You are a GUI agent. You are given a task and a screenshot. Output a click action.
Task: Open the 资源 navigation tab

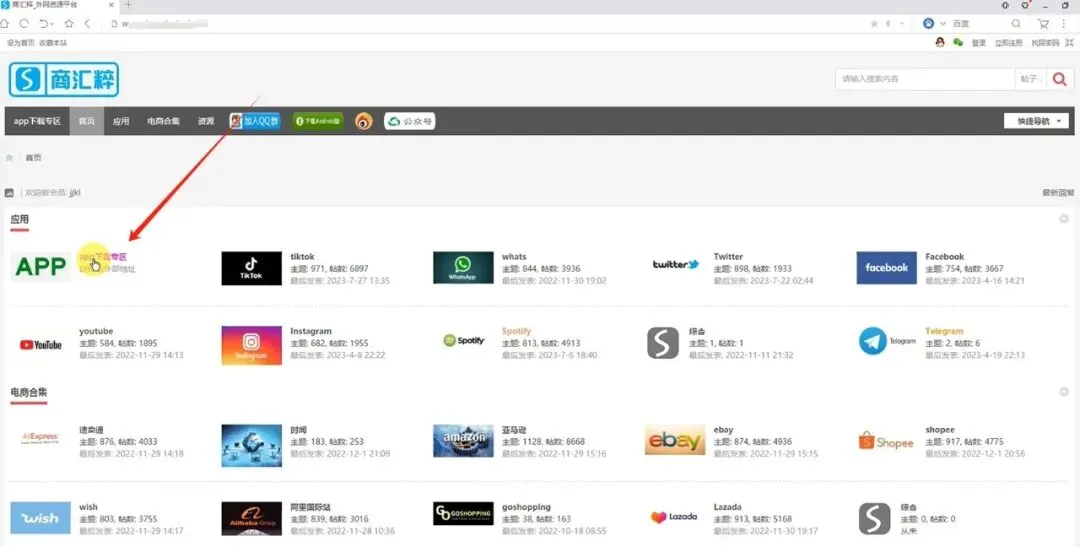(206, 121)
